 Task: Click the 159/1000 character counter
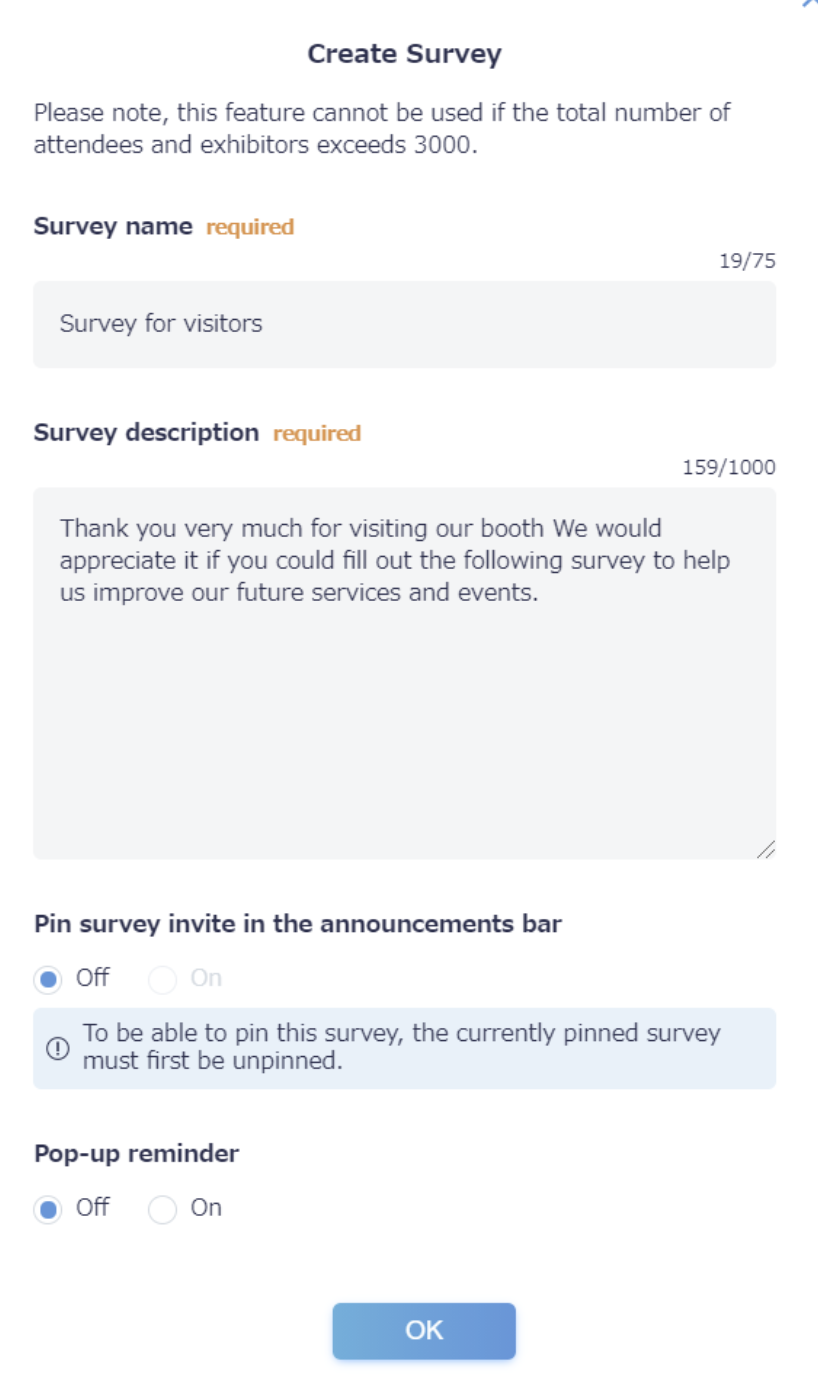click(729, 468)
